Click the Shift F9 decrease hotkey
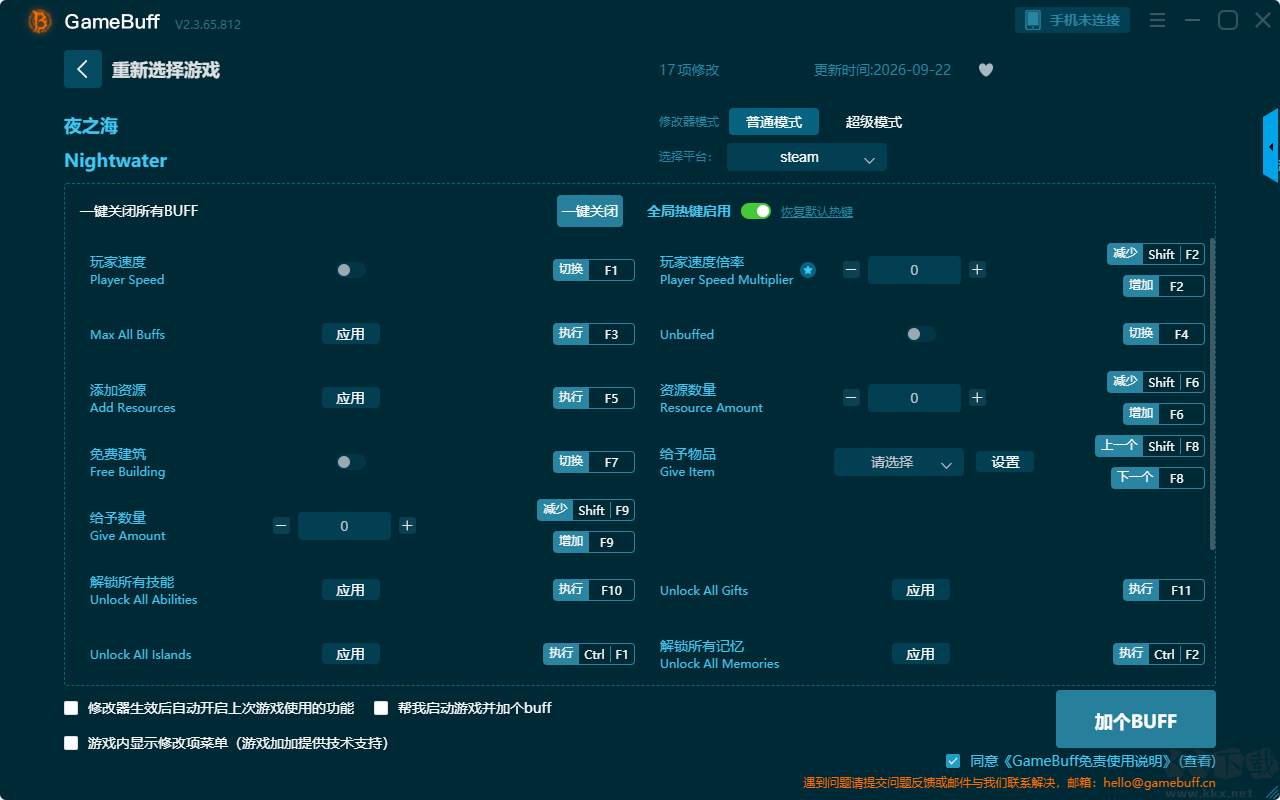This screenshot has width=1280, height=800. click(586, 510)
